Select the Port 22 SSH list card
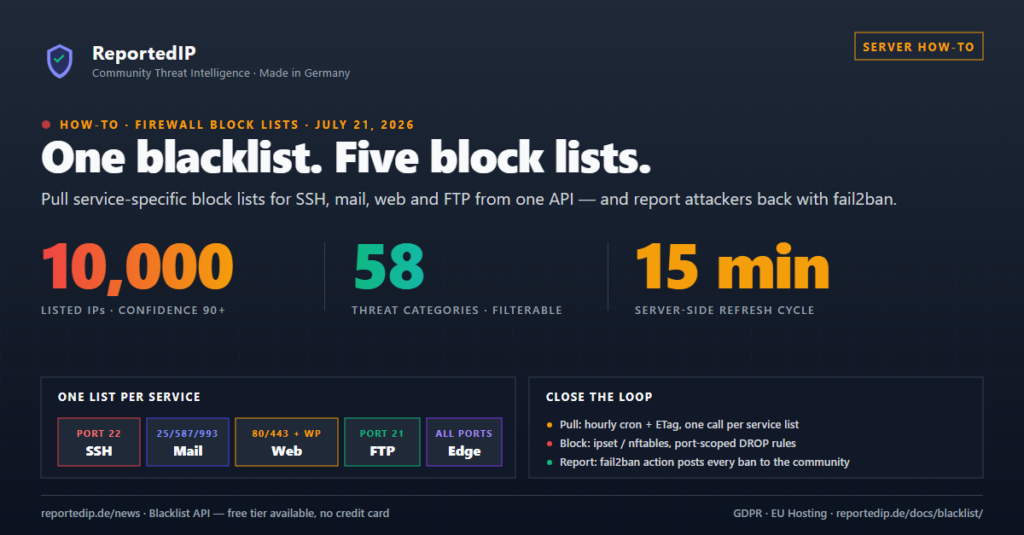 (99, 442)
